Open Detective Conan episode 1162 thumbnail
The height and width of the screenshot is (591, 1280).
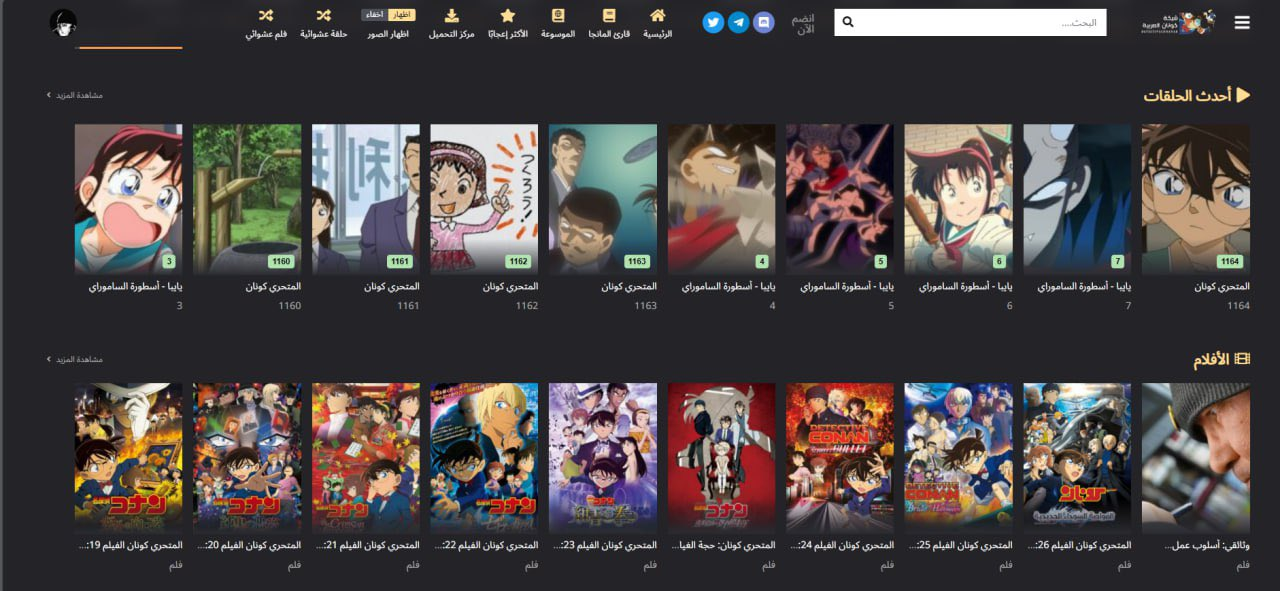[x=484, y=199]
